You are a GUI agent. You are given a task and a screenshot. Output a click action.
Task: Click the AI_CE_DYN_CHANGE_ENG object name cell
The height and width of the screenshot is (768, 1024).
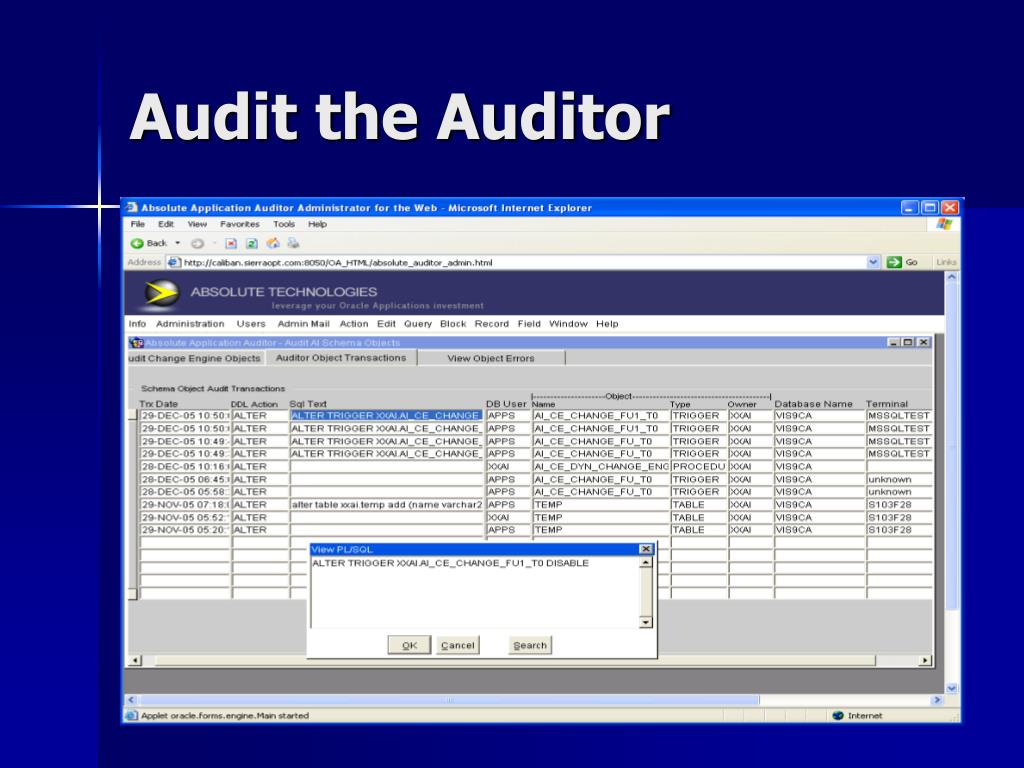coord(601,466)
